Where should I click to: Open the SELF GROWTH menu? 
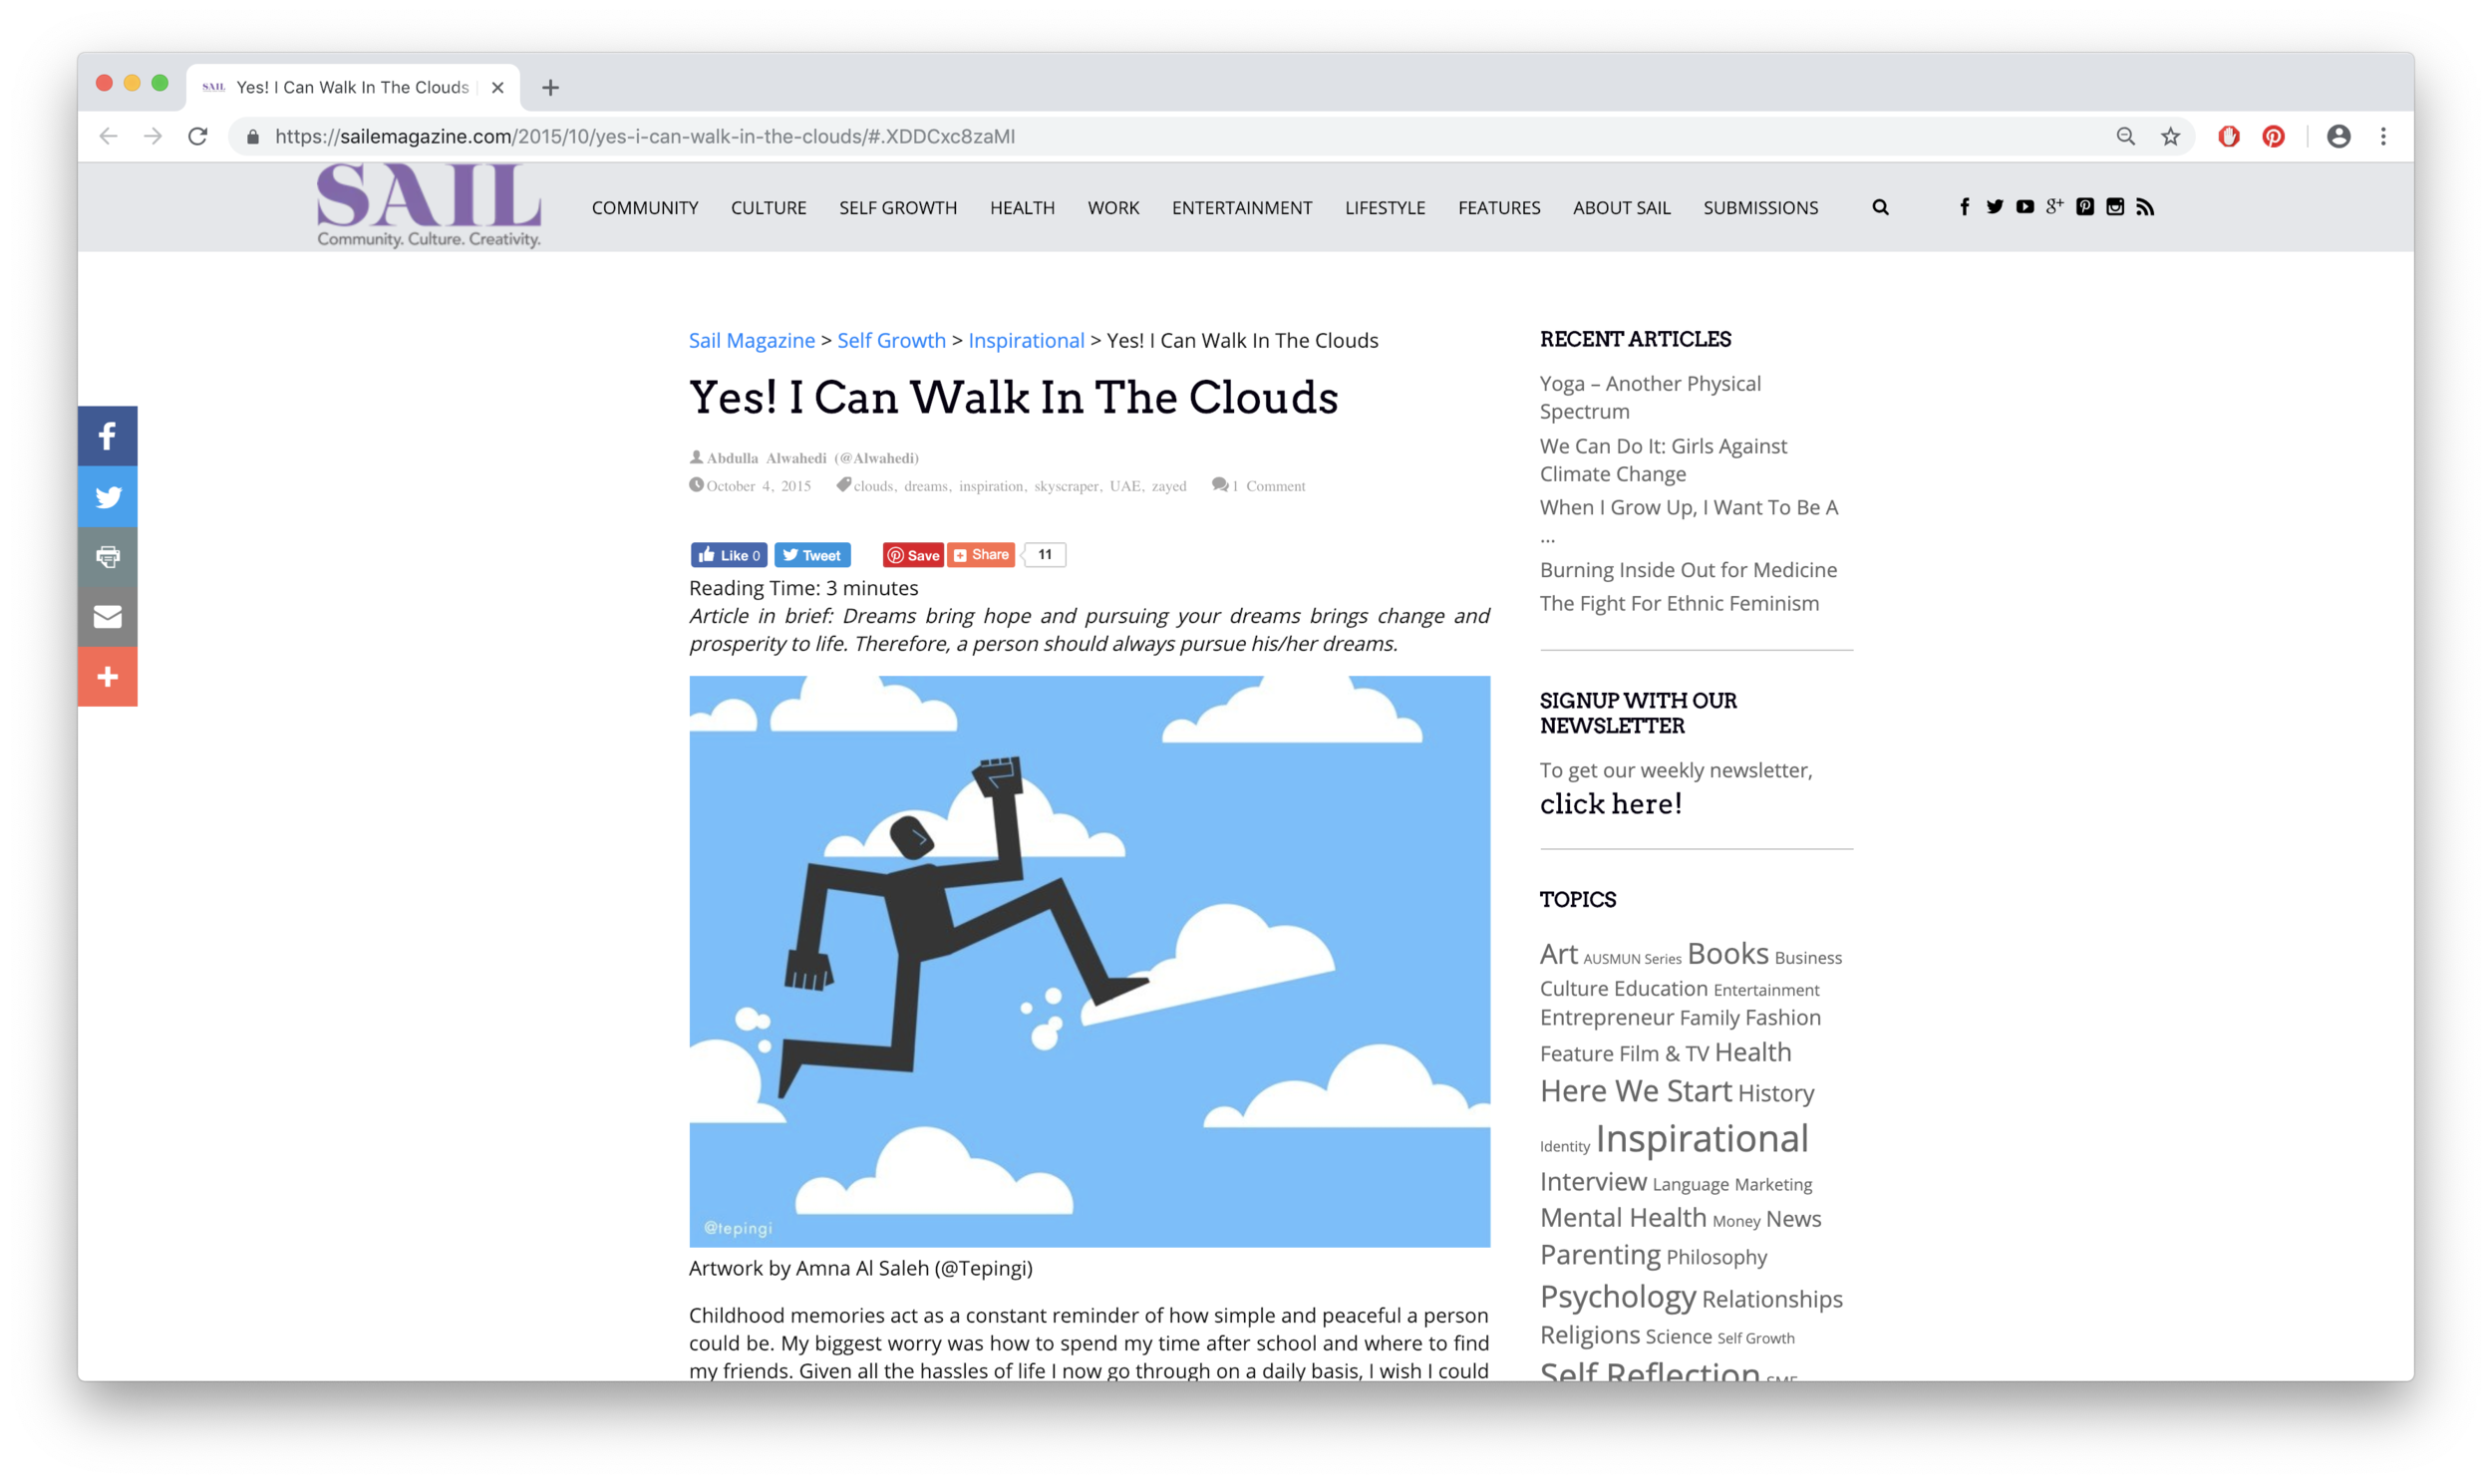click(897, 208)
